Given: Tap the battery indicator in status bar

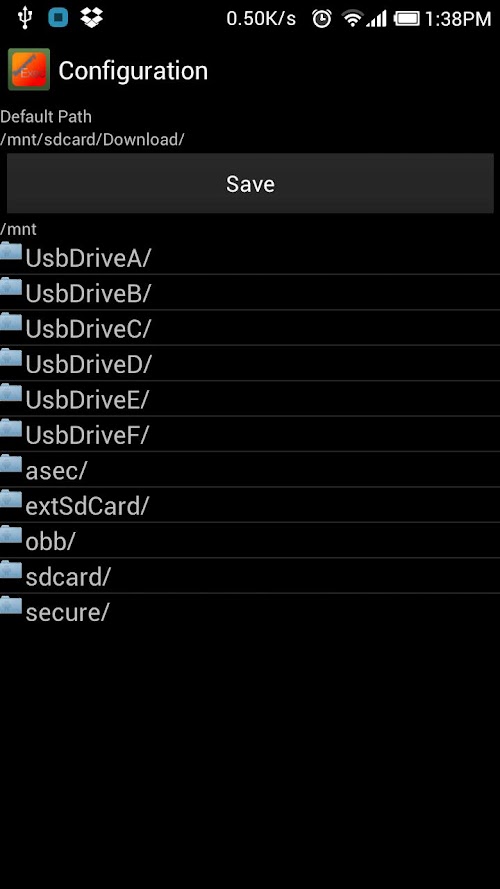Looking at the screenshot, I should (x=406, y=19).
